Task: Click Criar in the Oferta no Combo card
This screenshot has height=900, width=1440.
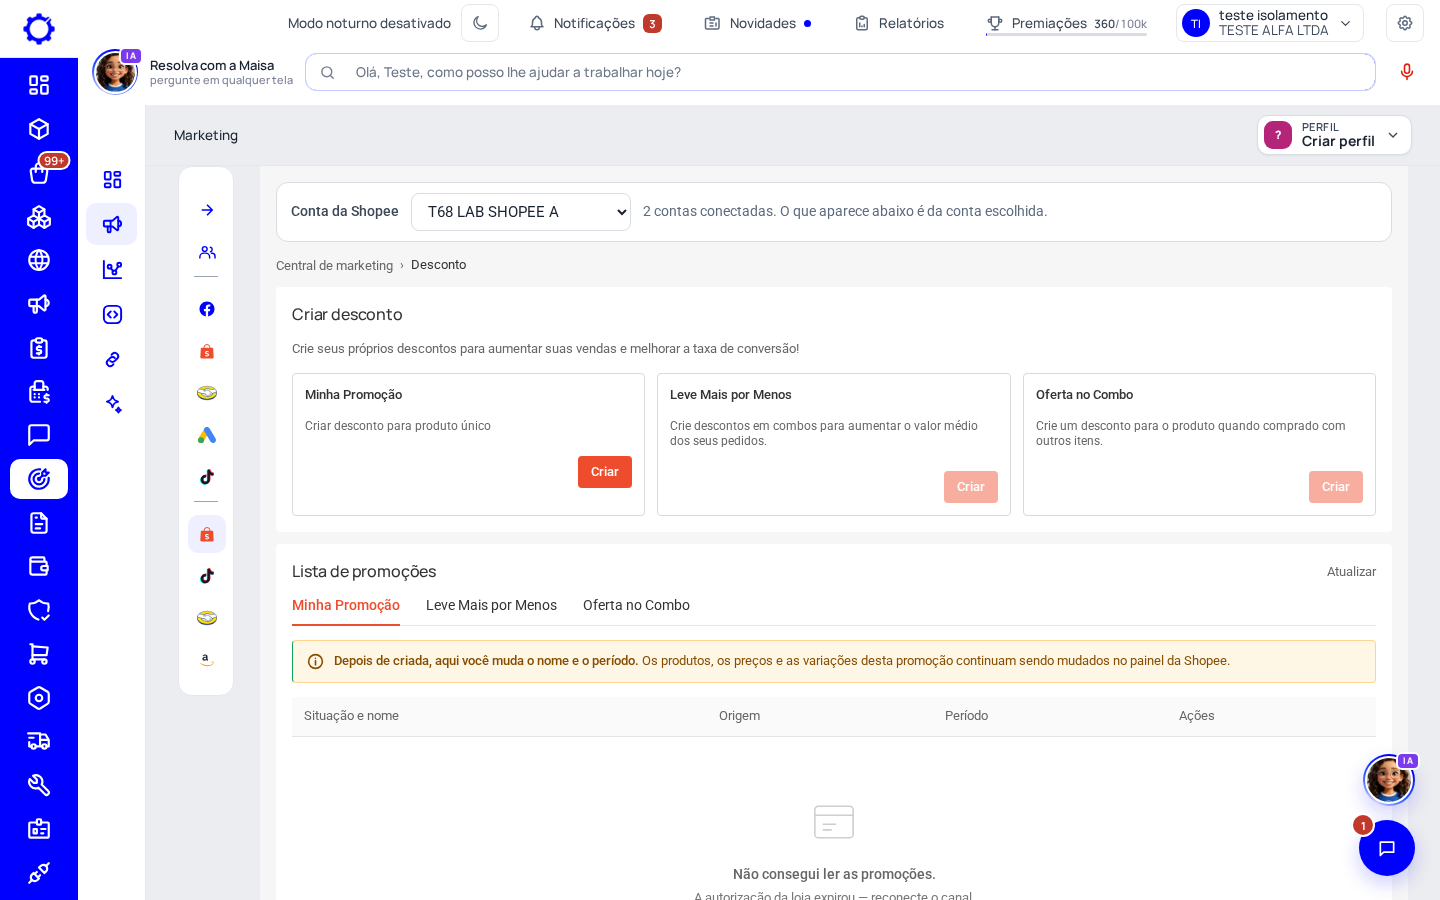Action: pos(1336,487)
